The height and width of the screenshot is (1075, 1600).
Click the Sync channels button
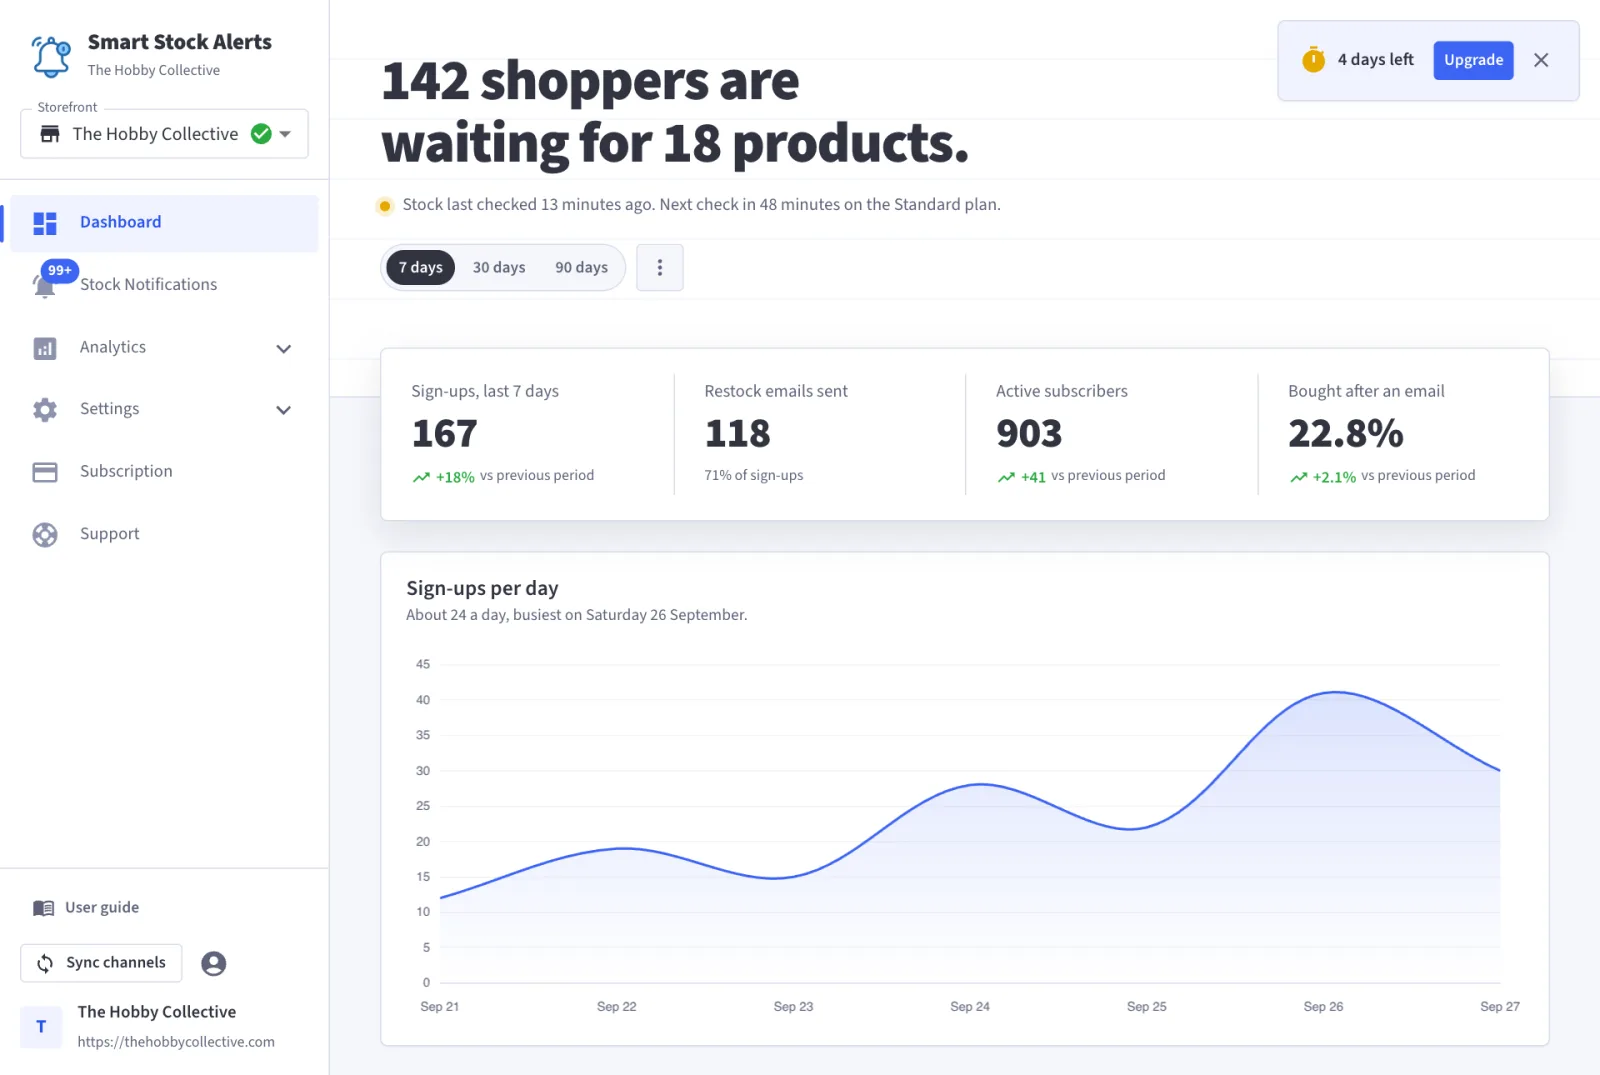pos(102,963)
